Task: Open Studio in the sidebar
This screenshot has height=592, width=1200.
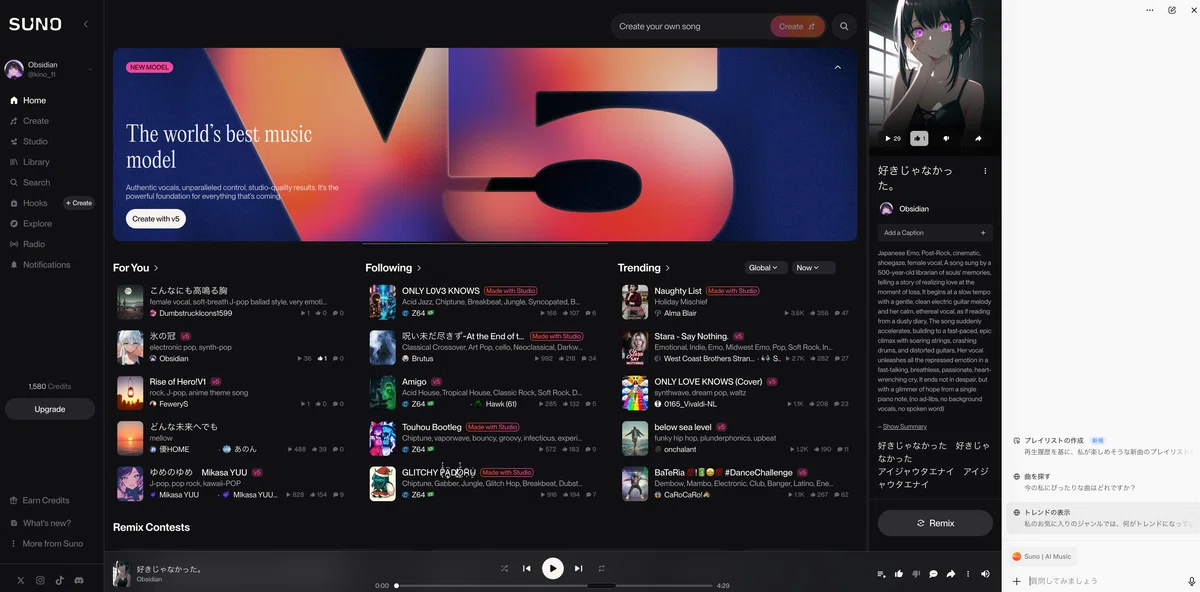Action: point(29,142)
